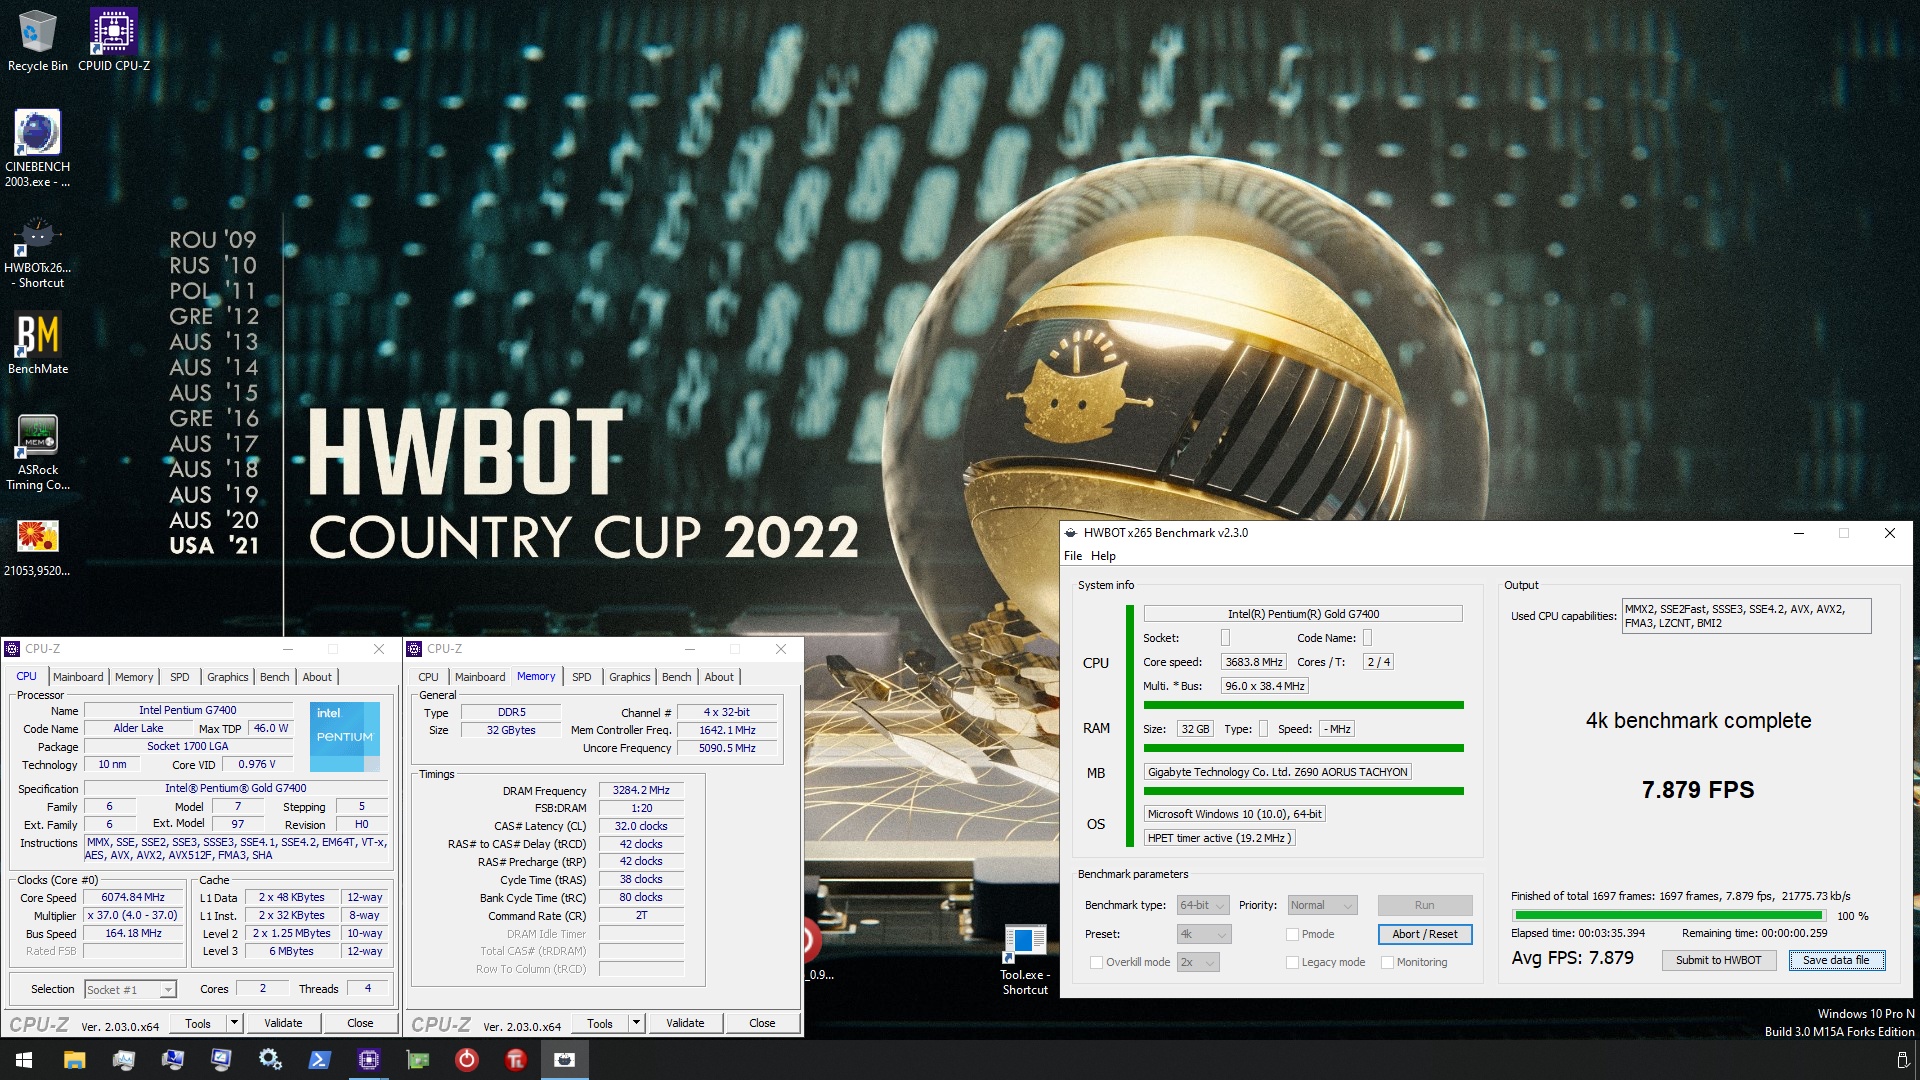Click the Z690 AORUS TACHYON motherboard field
The image size is (1920, 1080).
(x=1277, y=772)
